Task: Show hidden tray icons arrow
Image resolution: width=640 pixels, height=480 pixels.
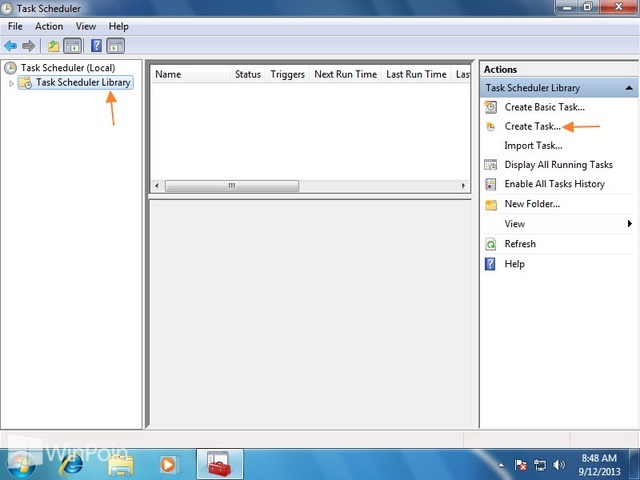Action: point(501,465)
